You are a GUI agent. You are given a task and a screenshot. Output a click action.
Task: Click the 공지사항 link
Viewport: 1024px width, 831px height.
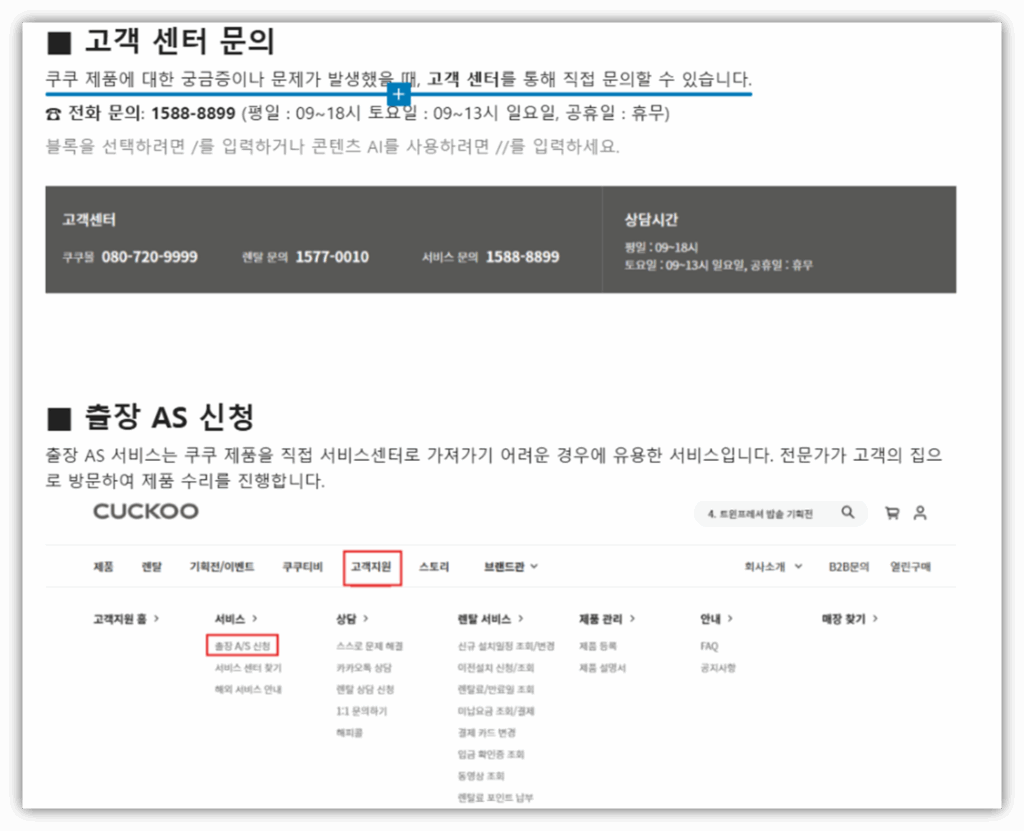pos(718,668)
